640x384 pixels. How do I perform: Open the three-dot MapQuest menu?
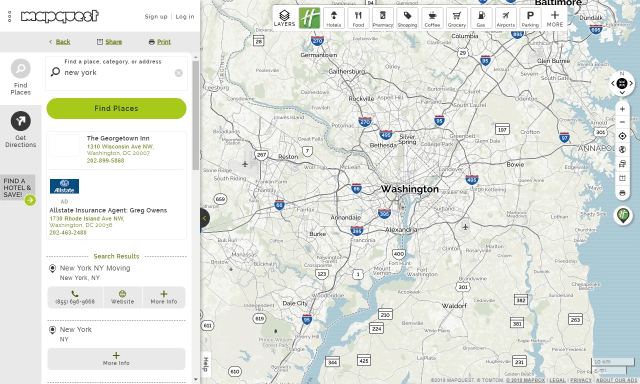pos(9,17)
